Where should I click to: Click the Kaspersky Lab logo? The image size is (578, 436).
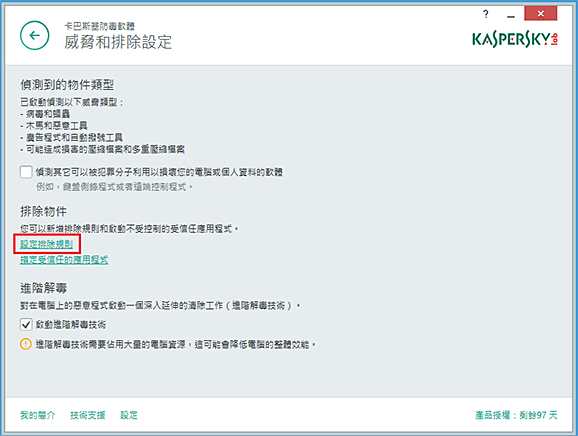pos(515,39)
